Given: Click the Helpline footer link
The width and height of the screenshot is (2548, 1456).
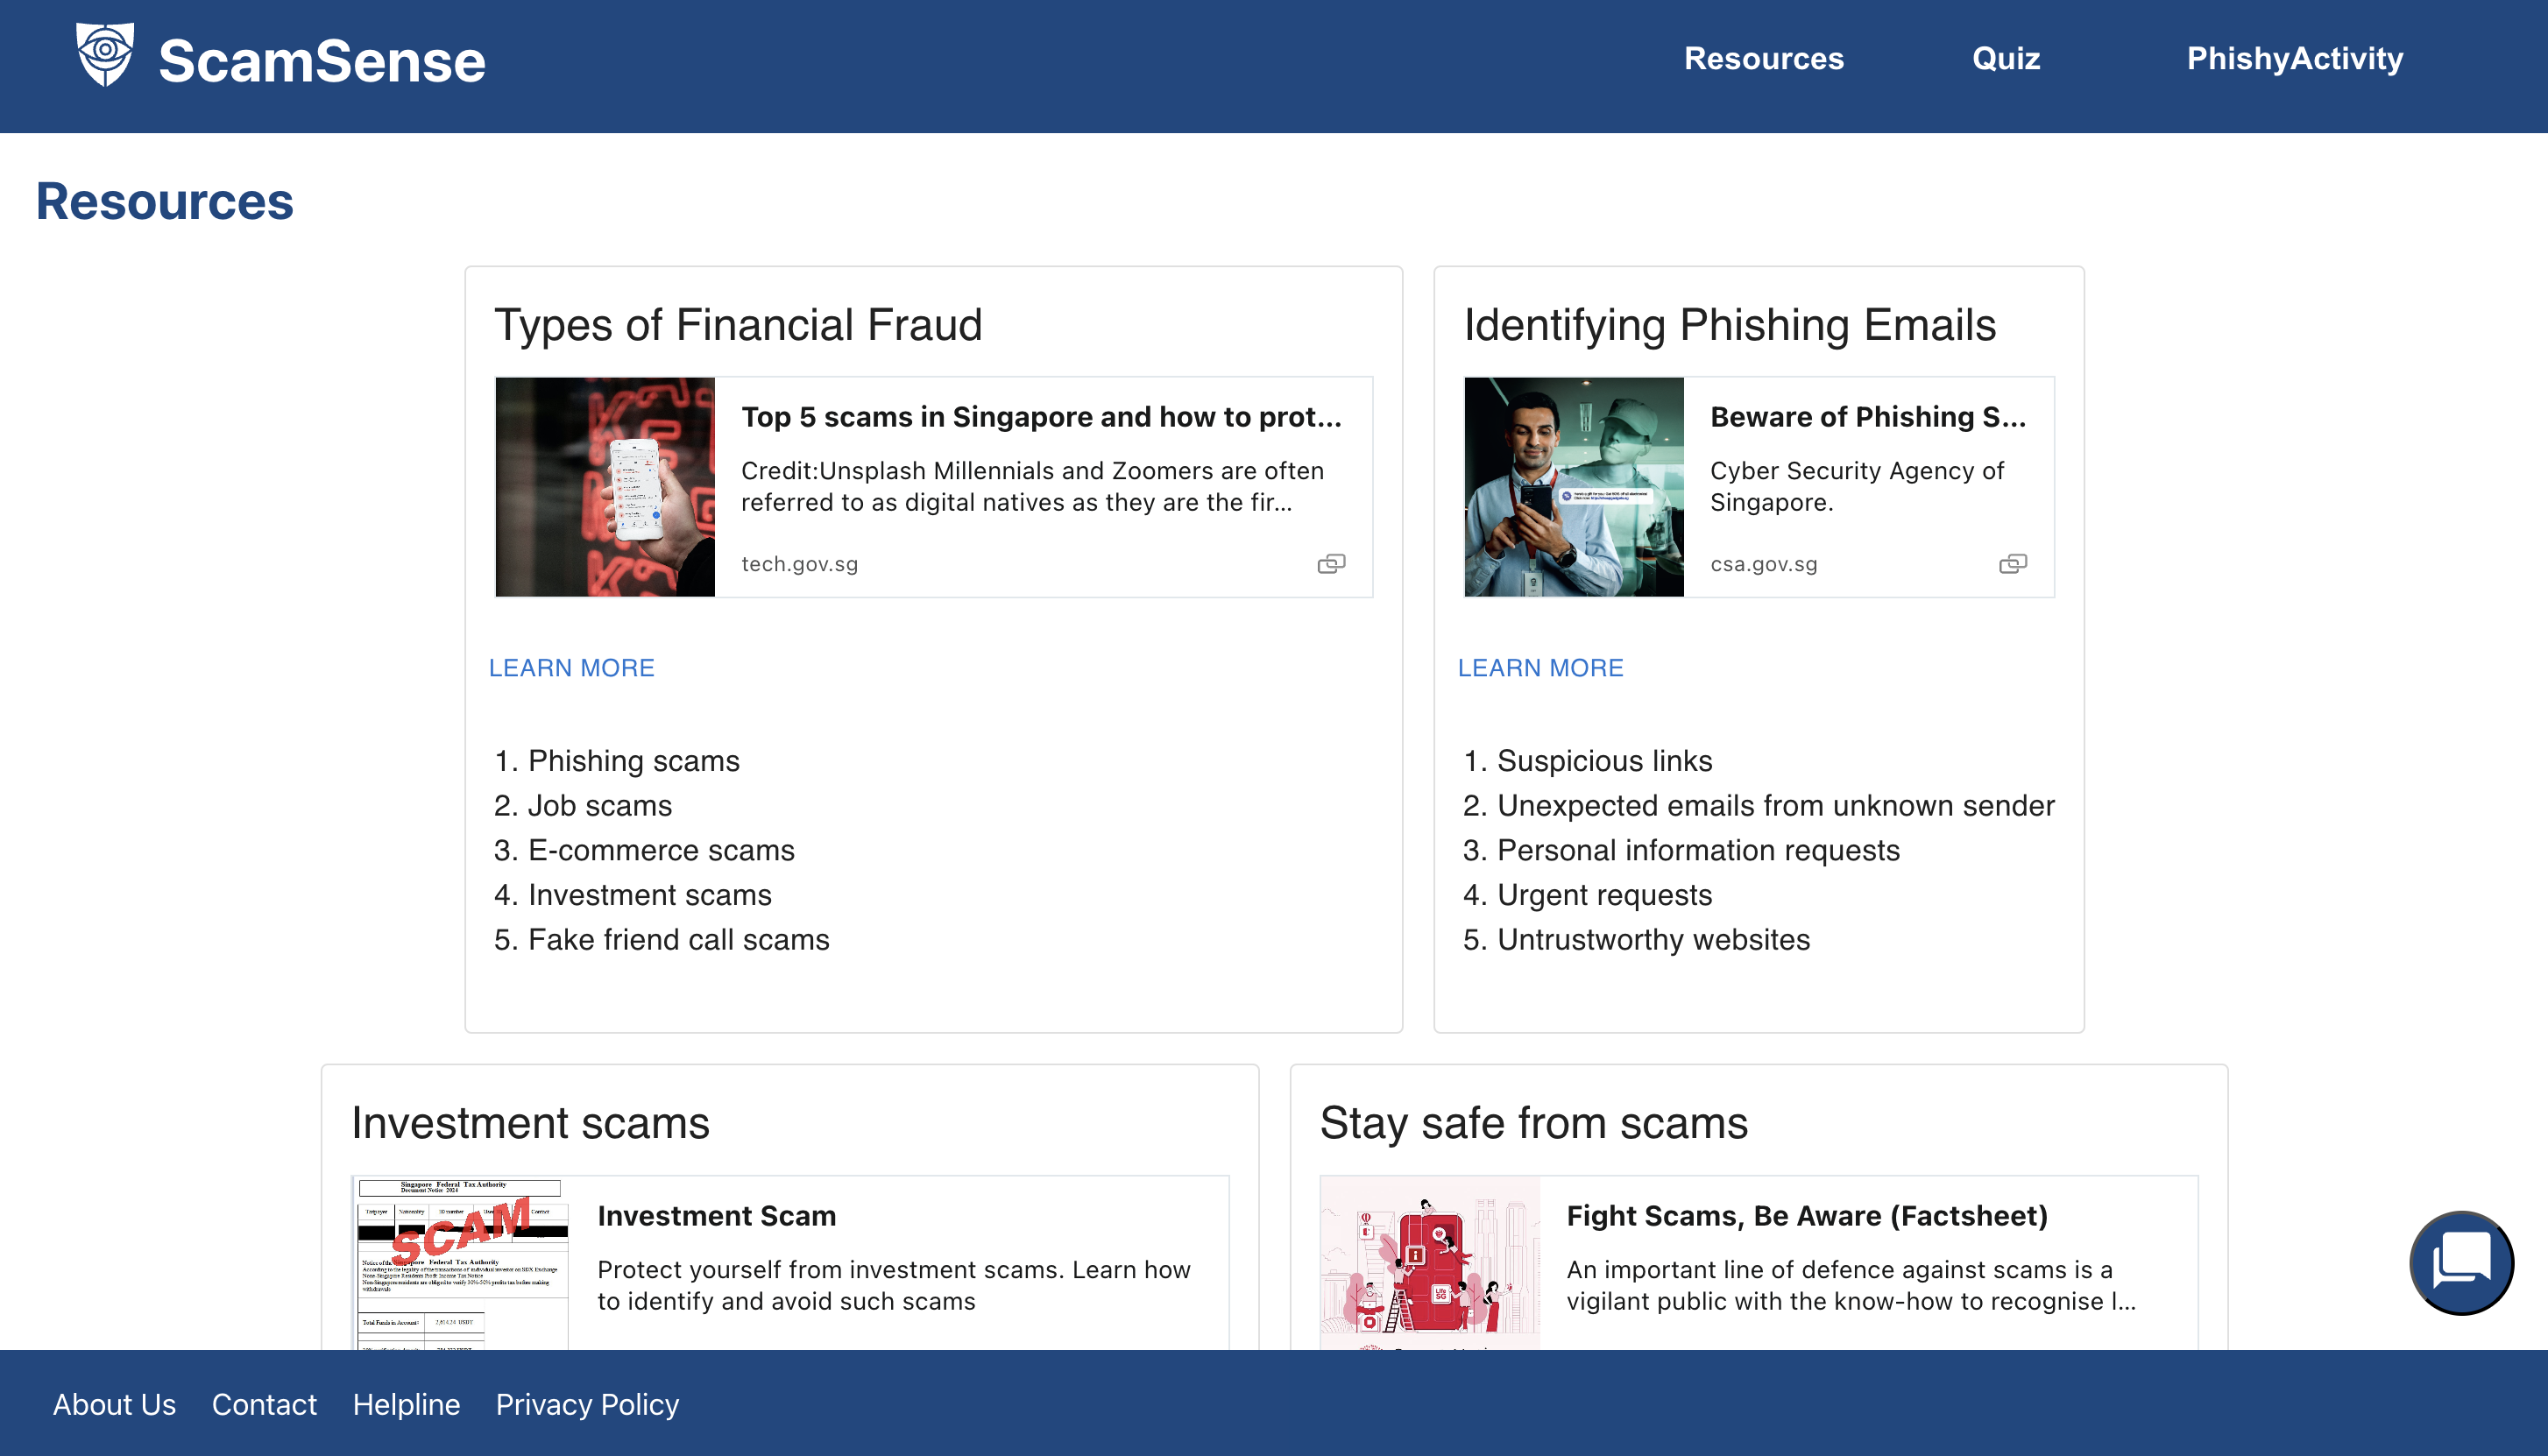Looking at the screenshot, I should [x=406, y=1404].
